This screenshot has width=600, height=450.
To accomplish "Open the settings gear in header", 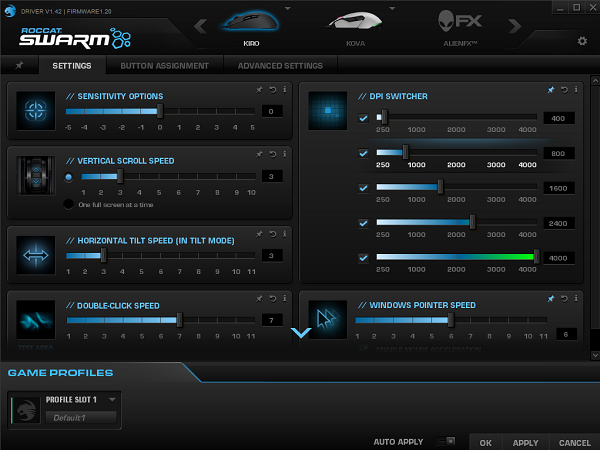I will (582, 41).
